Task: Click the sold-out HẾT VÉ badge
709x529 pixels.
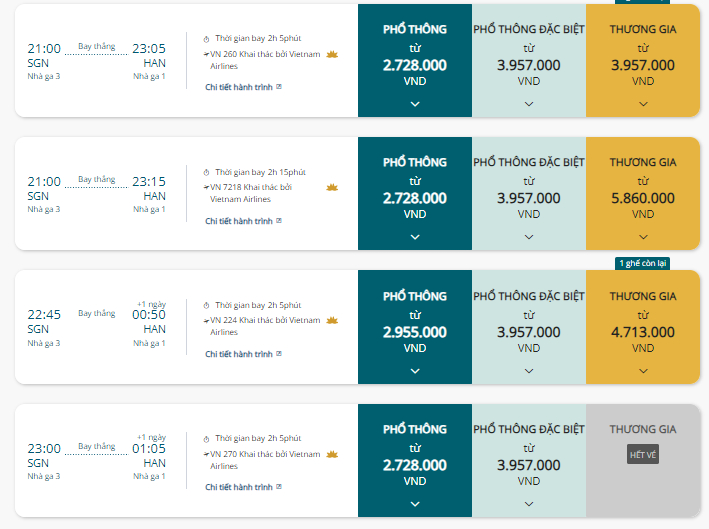Action: tap(643, 454)
